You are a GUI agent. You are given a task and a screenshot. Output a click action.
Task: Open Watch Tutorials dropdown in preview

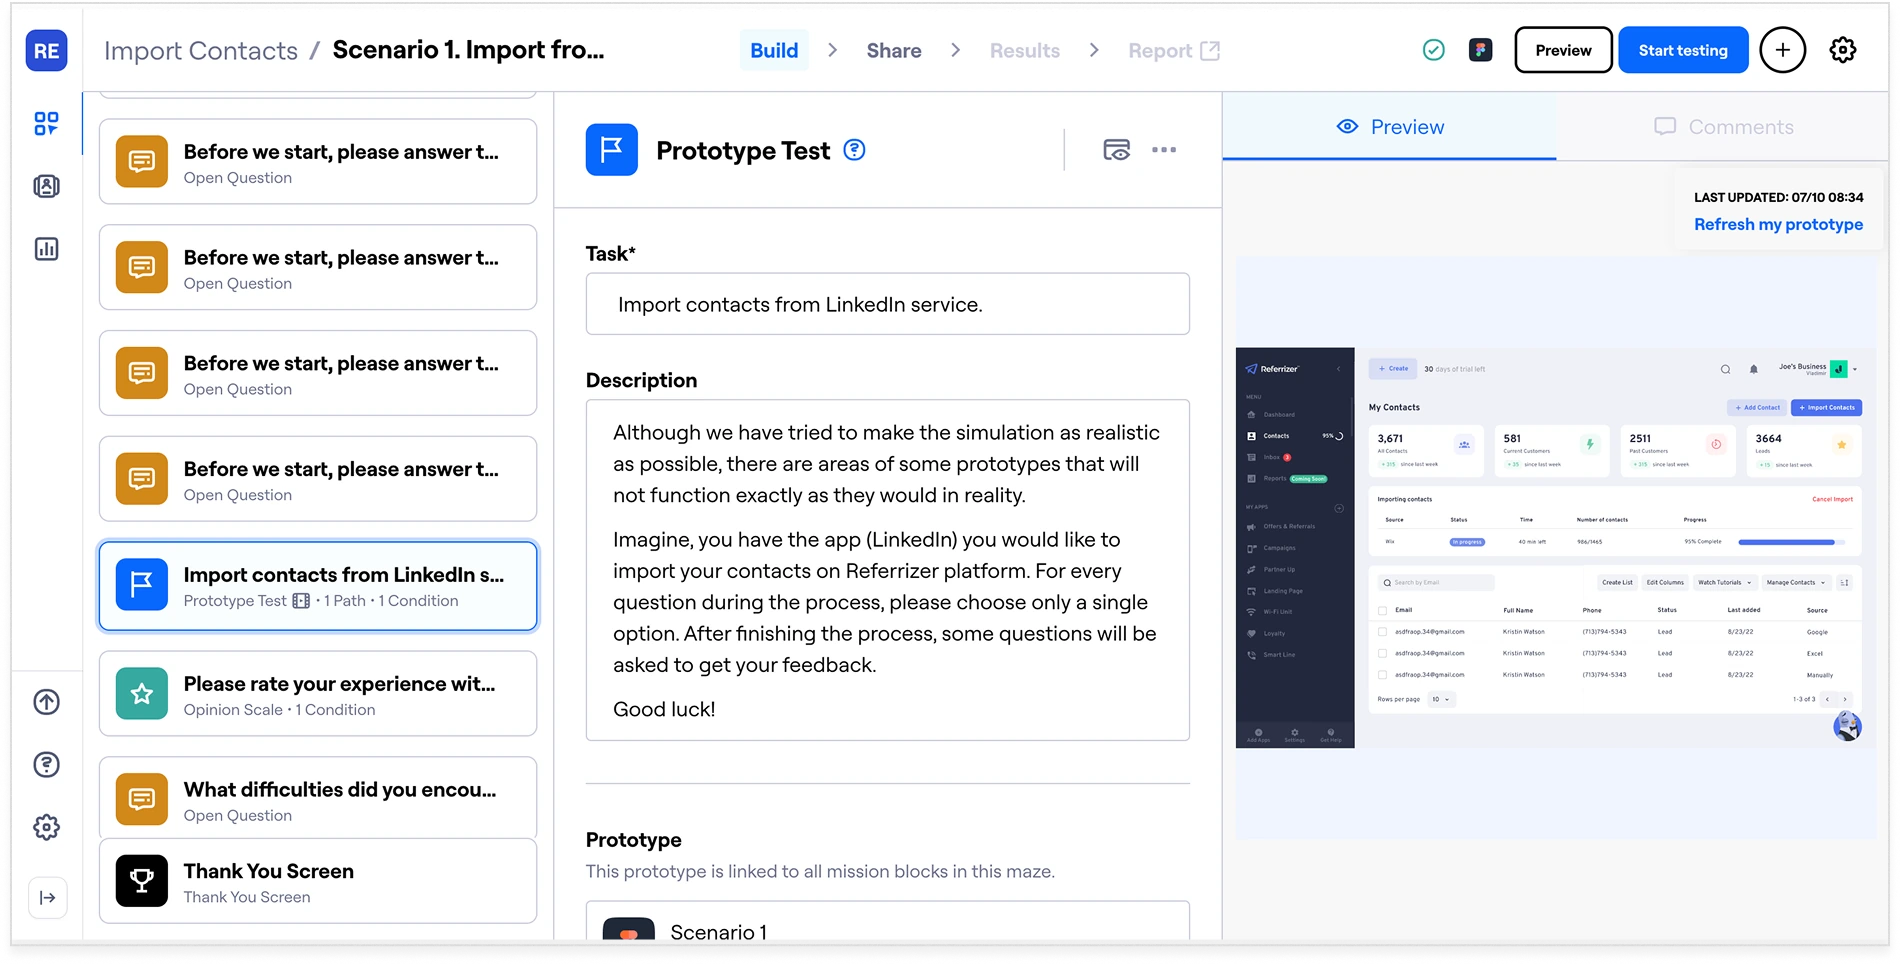click(1724, 582)
